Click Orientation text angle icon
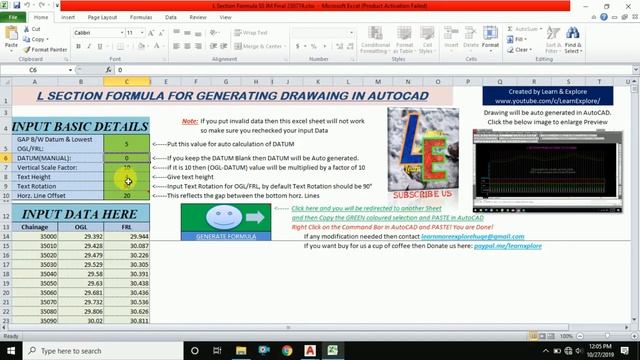The width and height of the screenshot is (640, 360). tap(213, 33)
